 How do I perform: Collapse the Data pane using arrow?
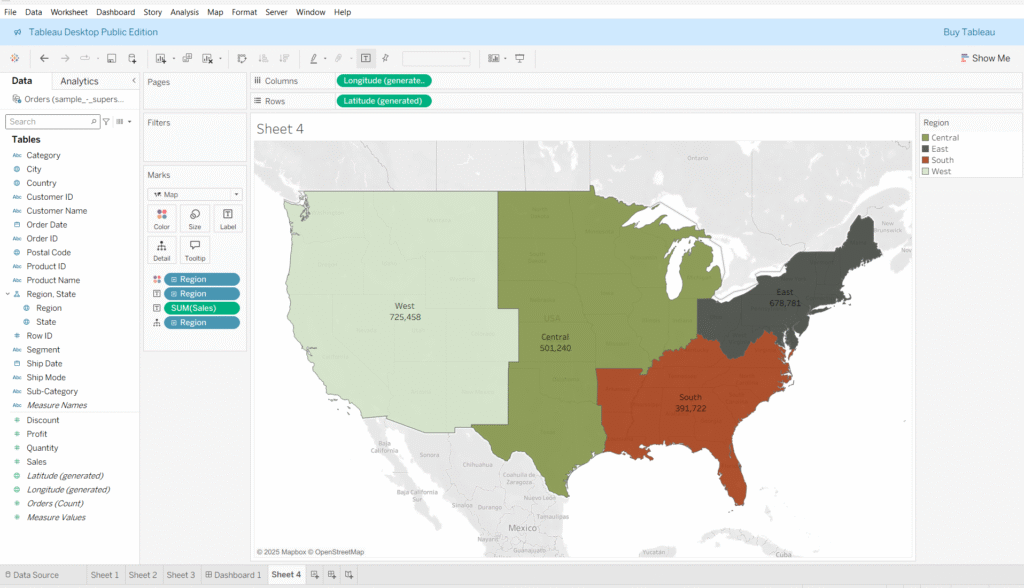point(134,81)
